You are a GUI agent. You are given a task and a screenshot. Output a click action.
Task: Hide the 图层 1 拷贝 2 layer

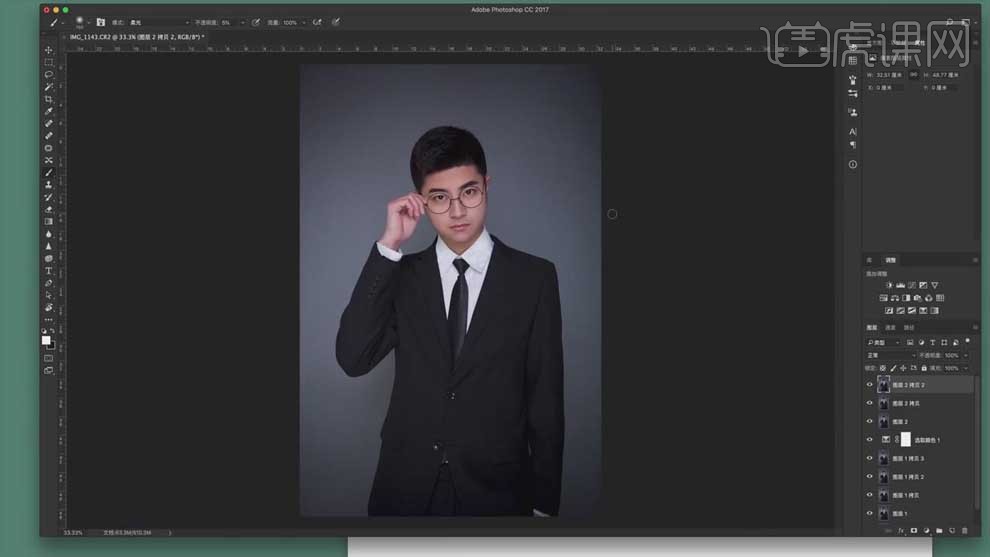click(869, 477)
